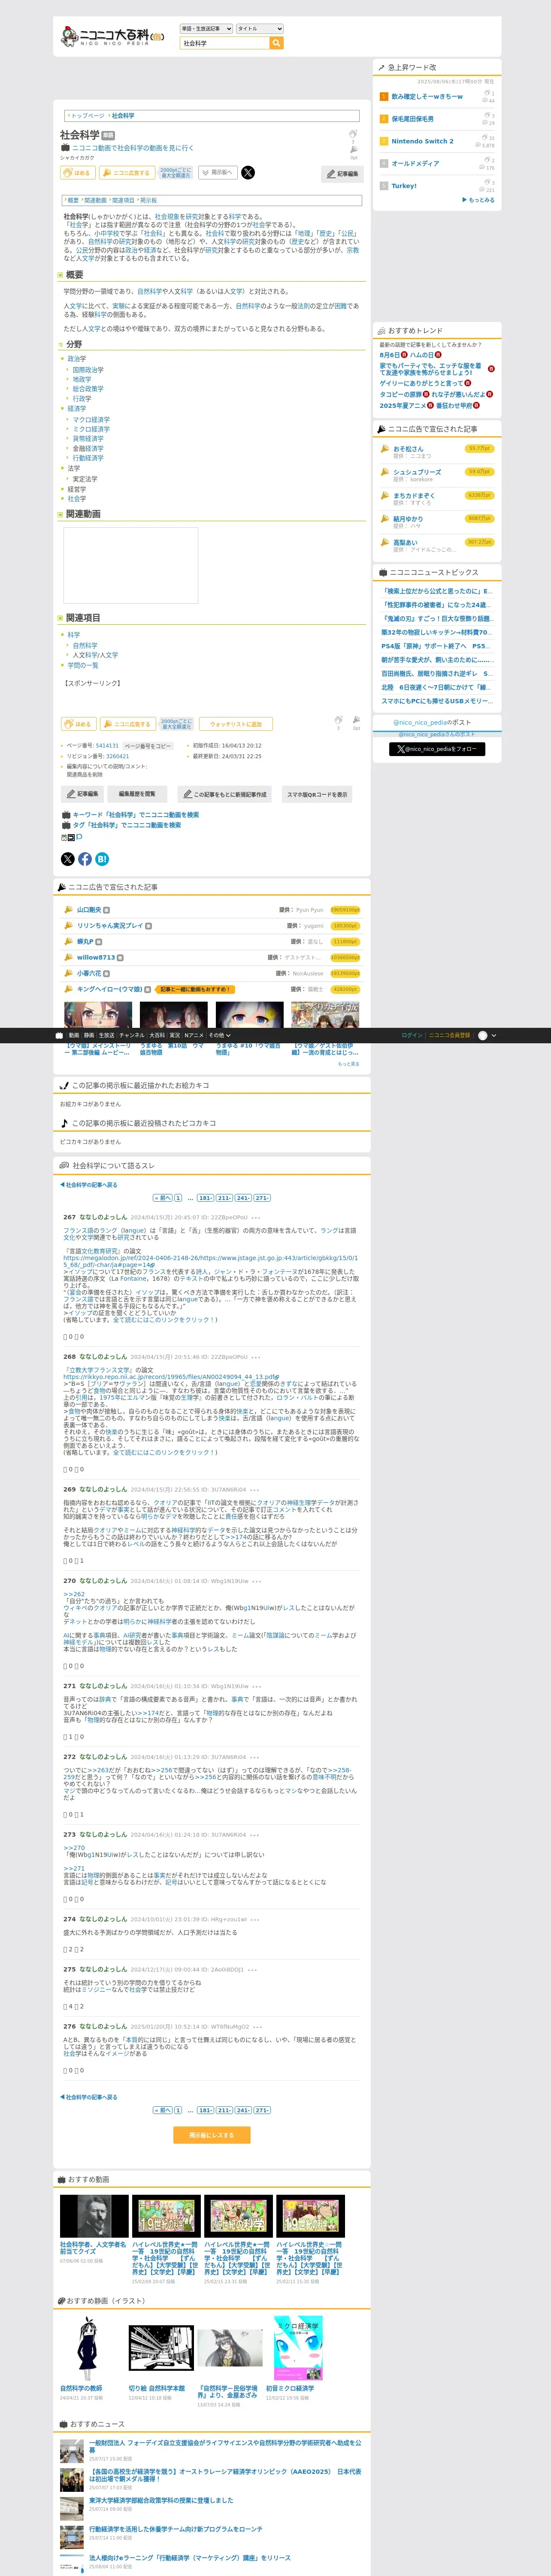Image resolution: width=551 pixels, height=2576 pixels.
Task: Open the 山口剛央 promoted article
Action: (x=89, y=910)
